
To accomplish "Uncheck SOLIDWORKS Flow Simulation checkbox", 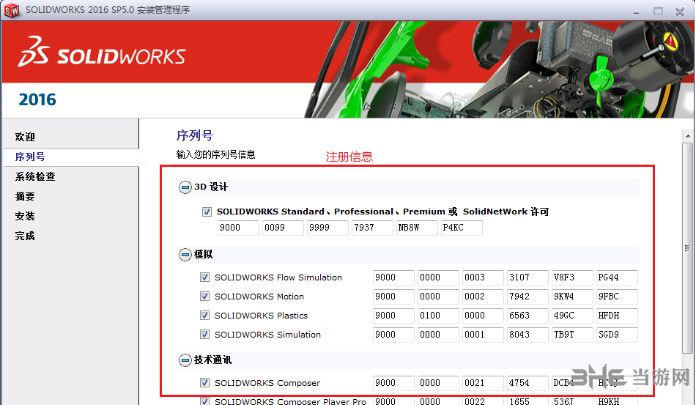I will [x=204, y=277].
